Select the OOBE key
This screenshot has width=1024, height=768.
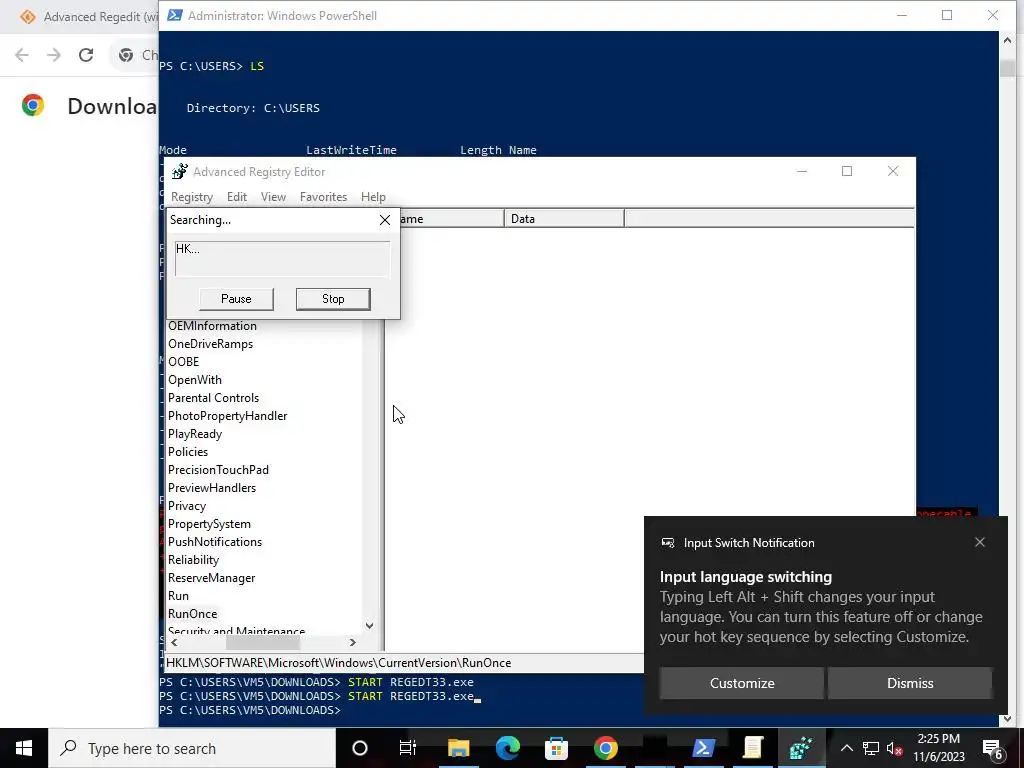click(184, 362)
